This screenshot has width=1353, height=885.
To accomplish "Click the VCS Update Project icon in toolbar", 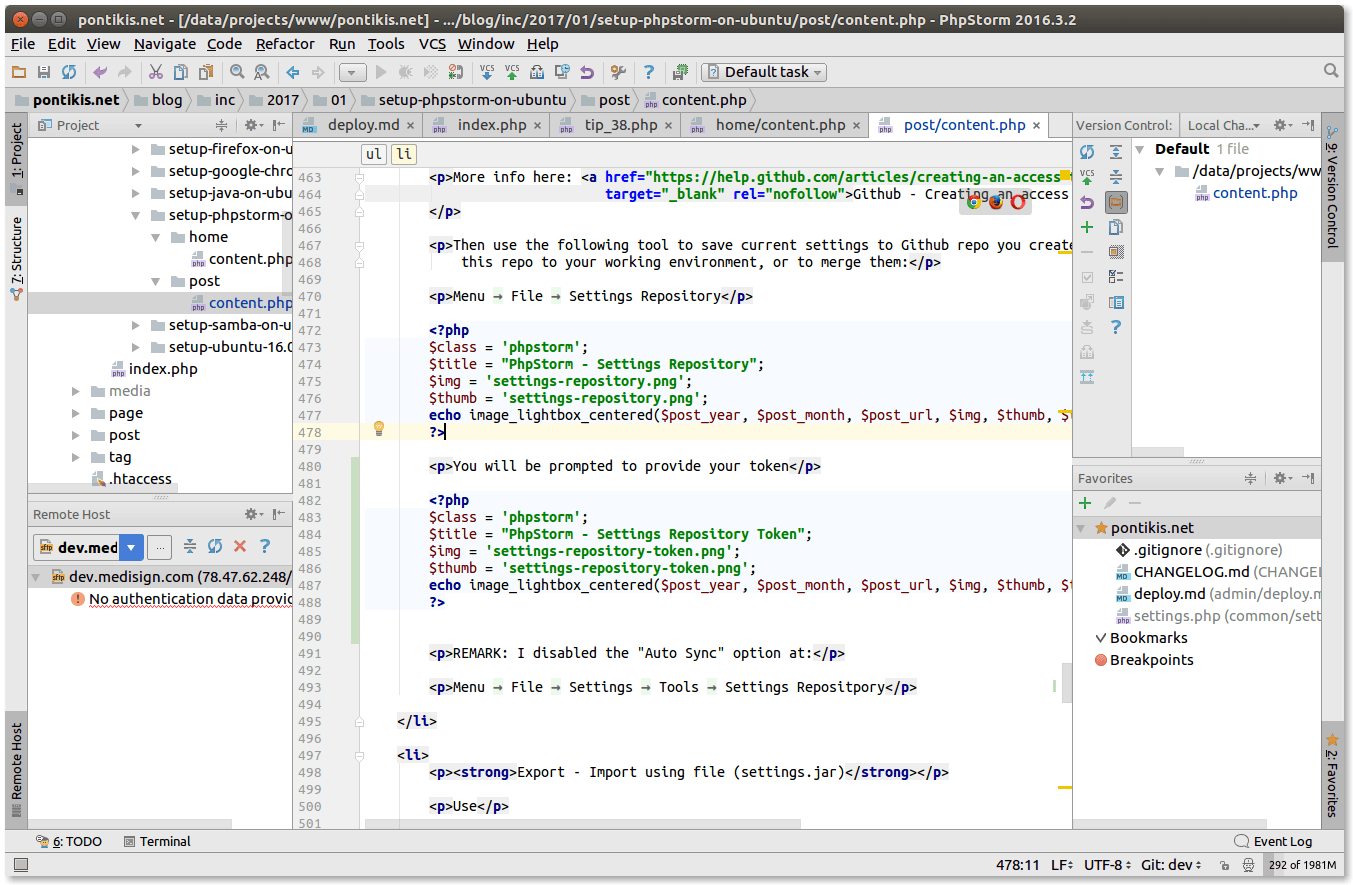I will pos(487,72).
